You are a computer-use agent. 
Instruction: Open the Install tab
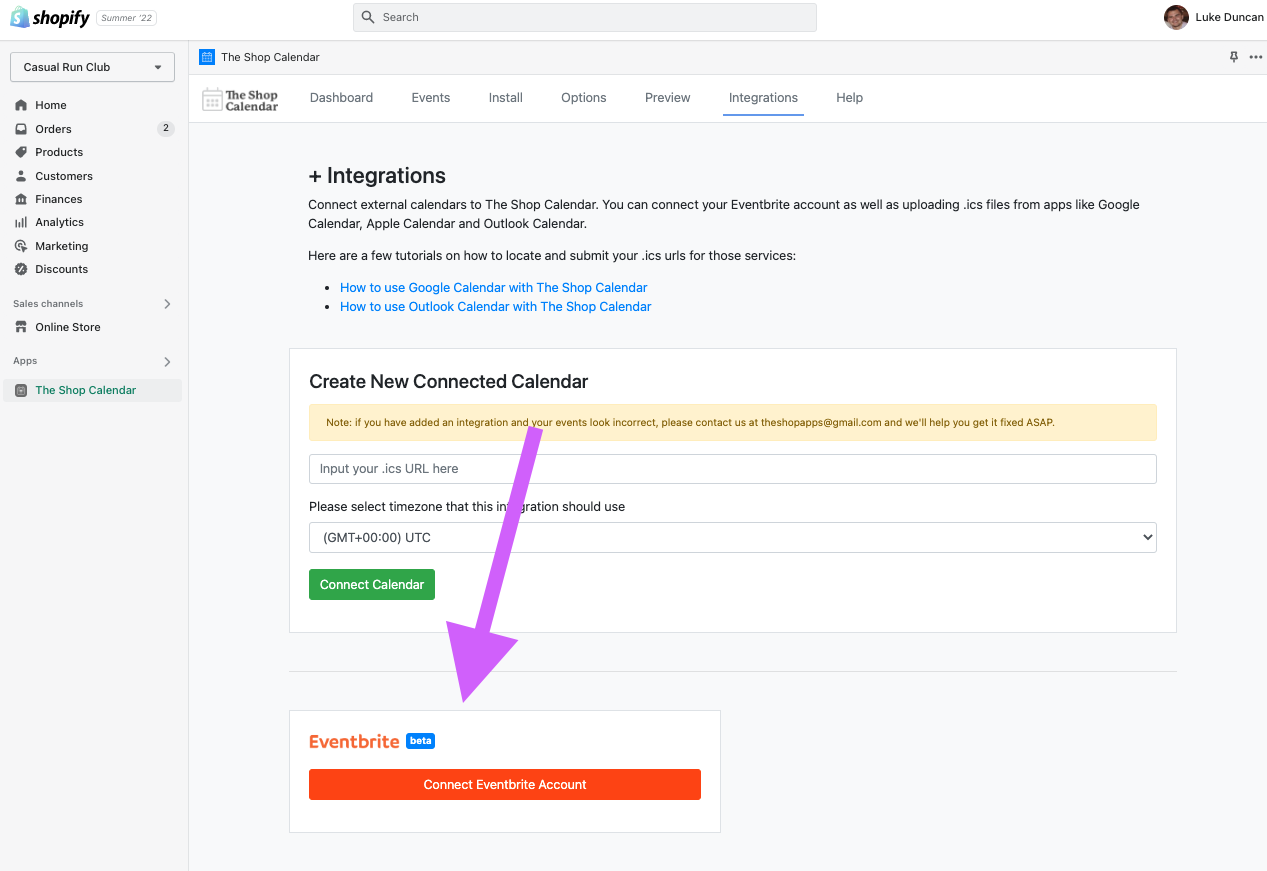pyautogui.click(x=506, y=98)
